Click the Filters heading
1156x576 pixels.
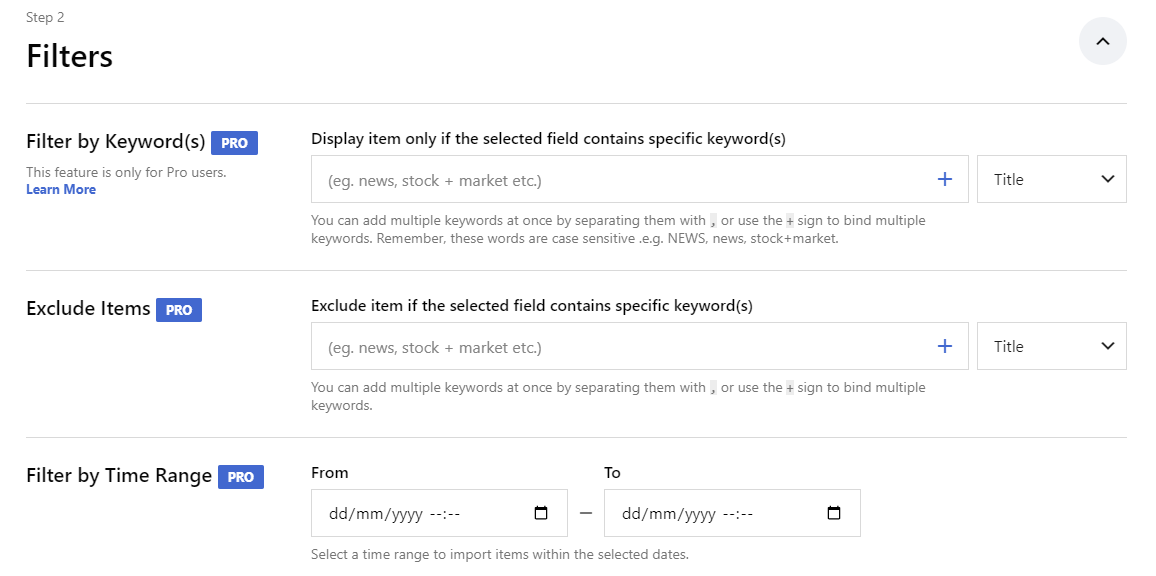point(68,56)
